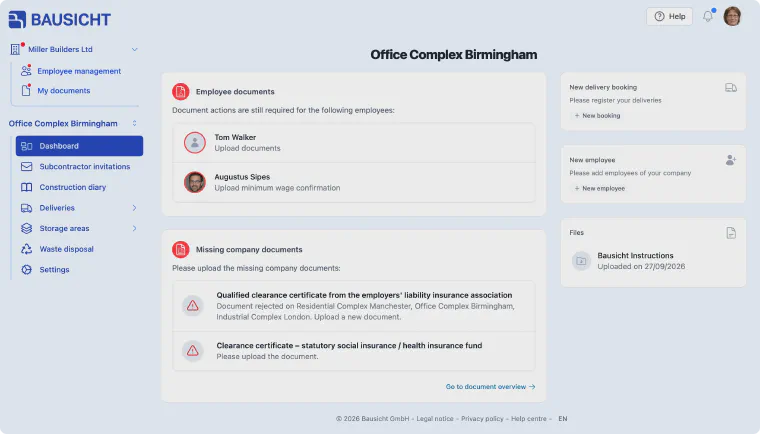Open the user profile avatar
This screenshot has height=434, width=760.
[732, 16]
